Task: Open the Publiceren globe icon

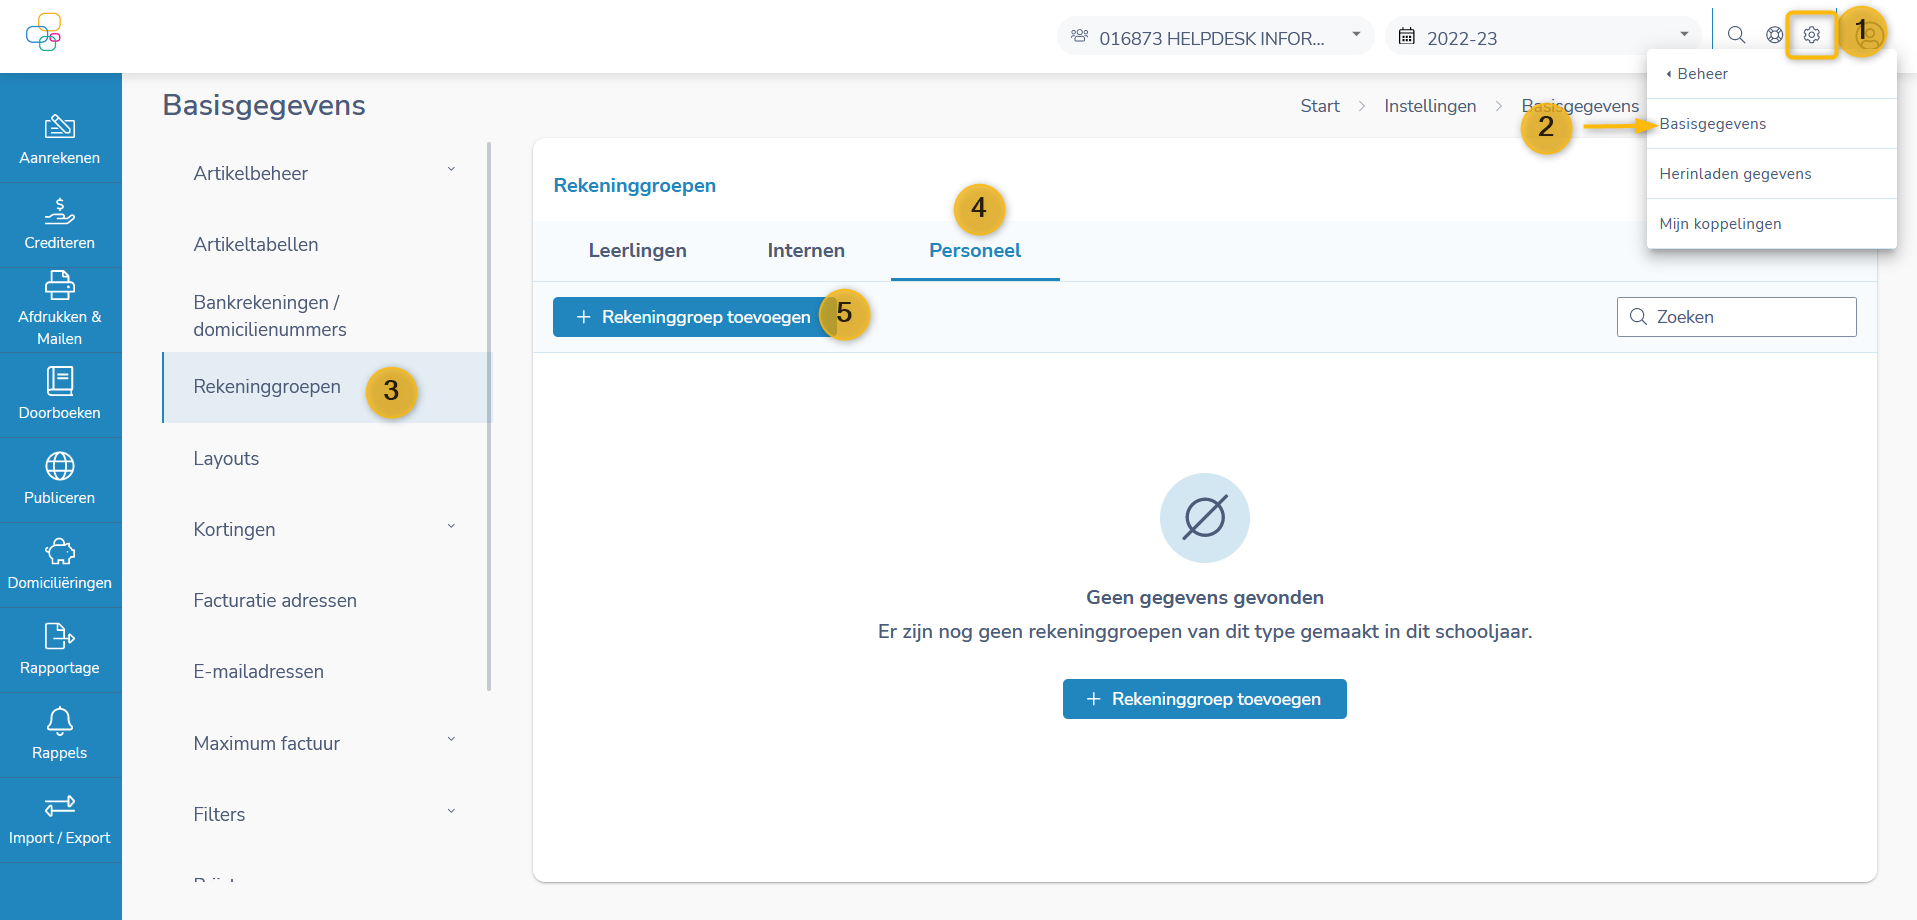Action: (x=60, y=467)
